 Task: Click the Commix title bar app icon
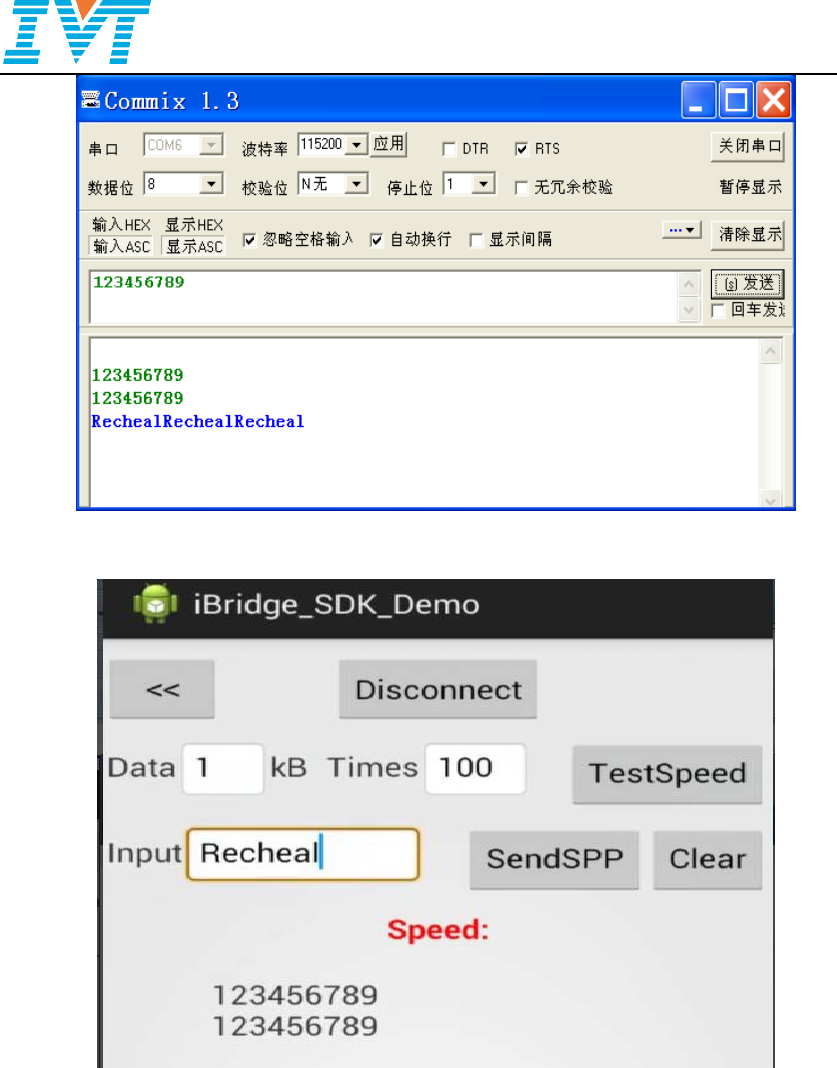[x=91, y=100]
